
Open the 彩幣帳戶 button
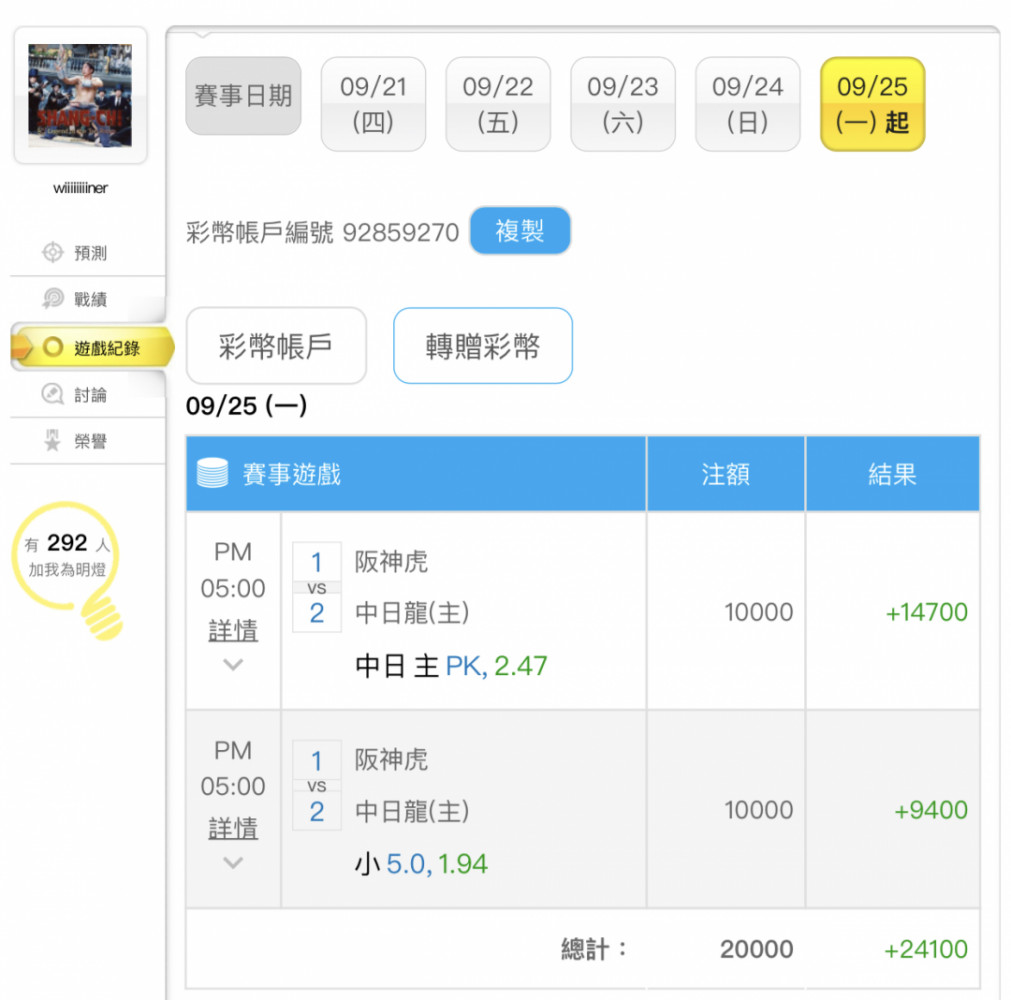tap(276, 346)
